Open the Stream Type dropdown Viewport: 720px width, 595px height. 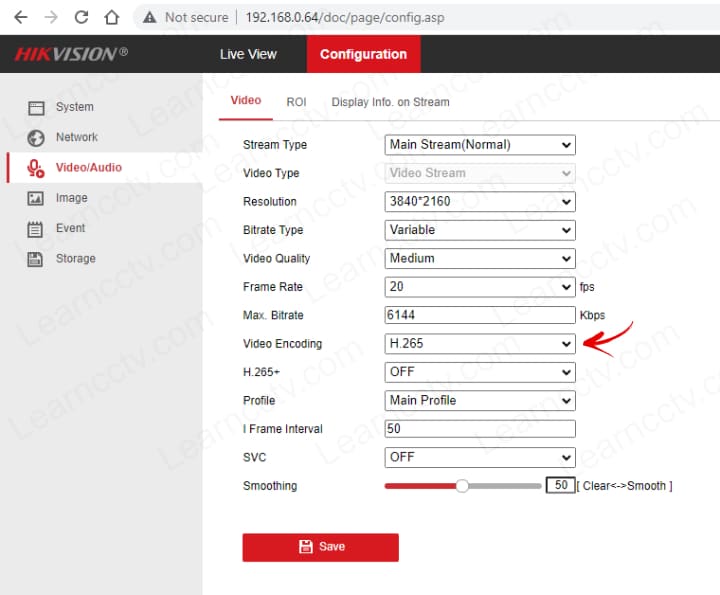[x=480, y=145]
